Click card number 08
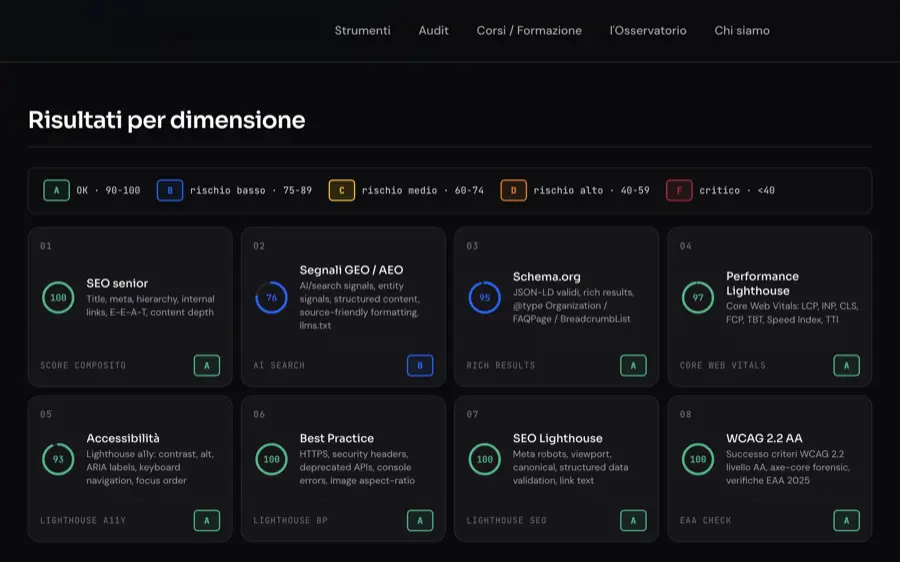This screenshot has height=562, width=900. pyautogui.click(x=685, y=414)
